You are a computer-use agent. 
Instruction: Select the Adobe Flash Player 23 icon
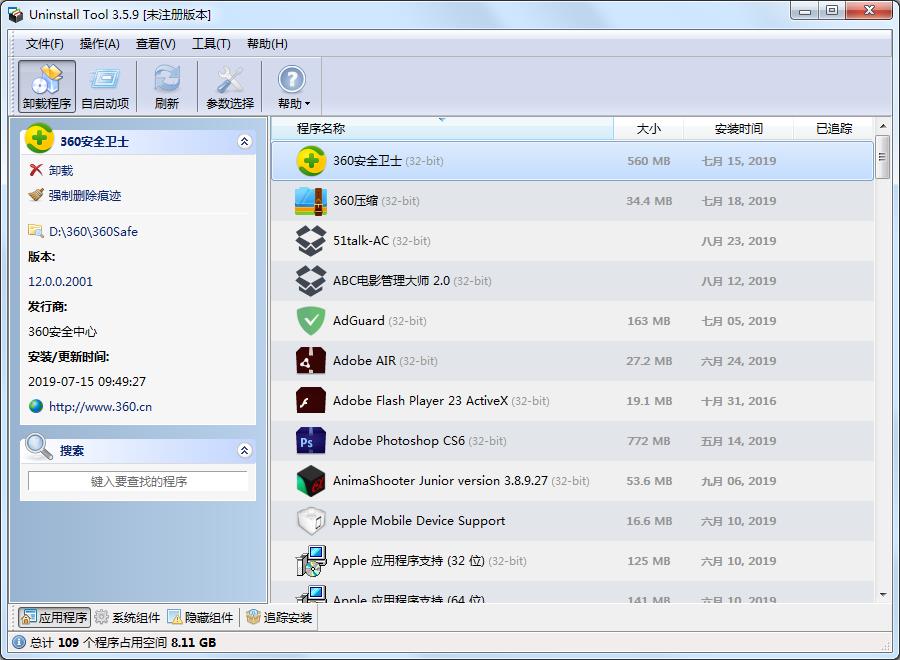tap(311, 401)
